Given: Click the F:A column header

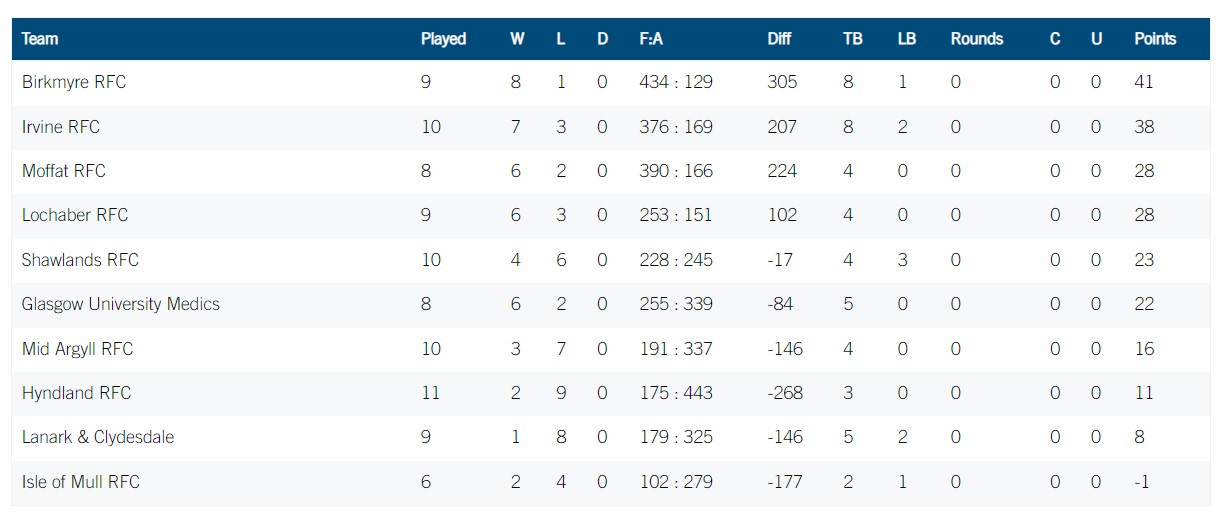Looking at the screenshot, I should click(x=651, y=39).
